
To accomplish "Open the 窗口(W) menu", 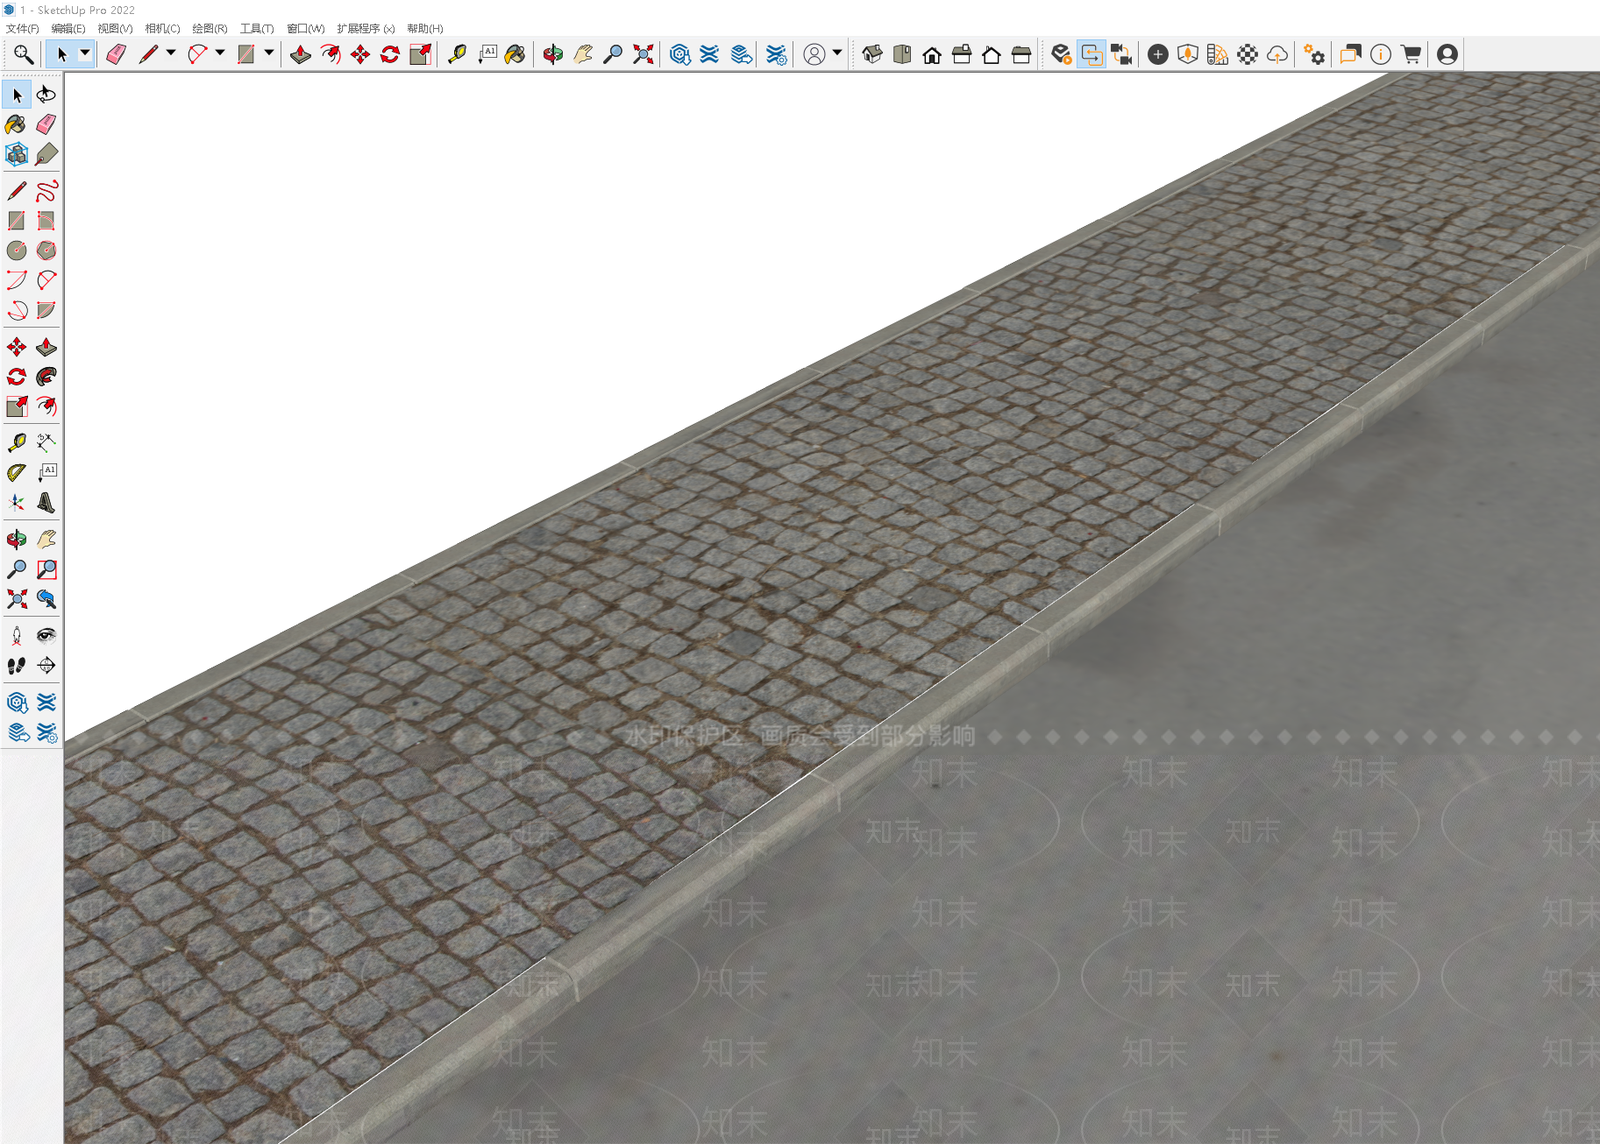I will click(306, 29).
